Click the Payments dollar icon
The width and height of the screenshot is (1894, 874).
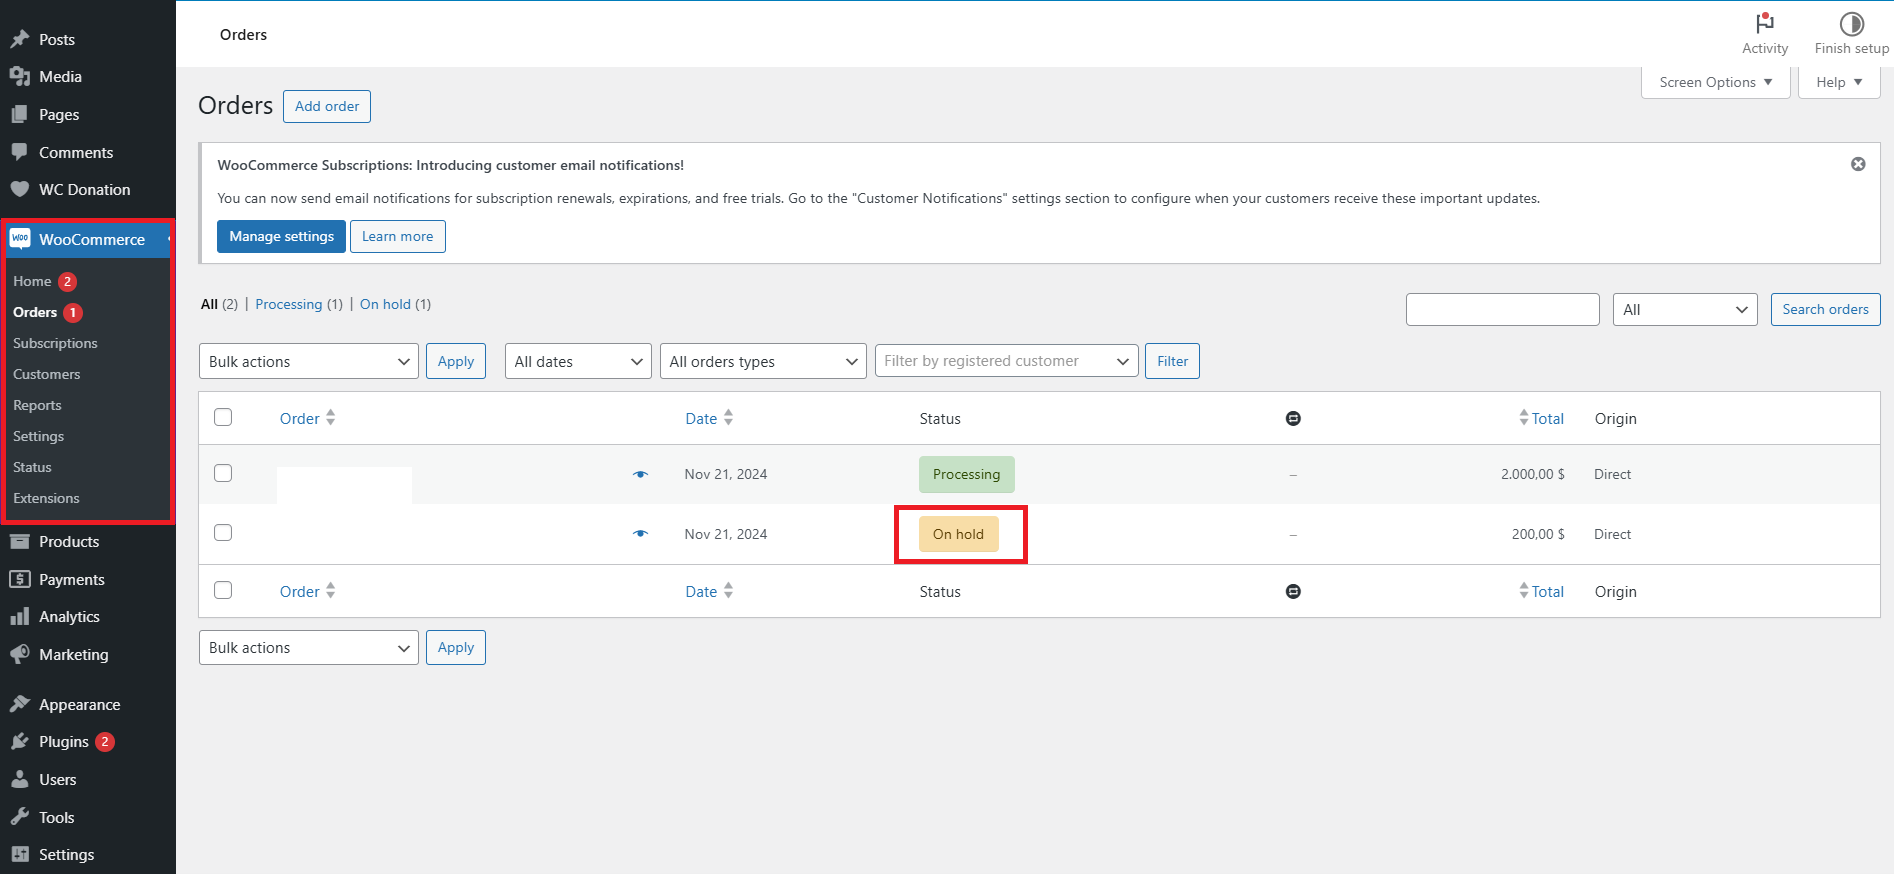coord(19,579)
